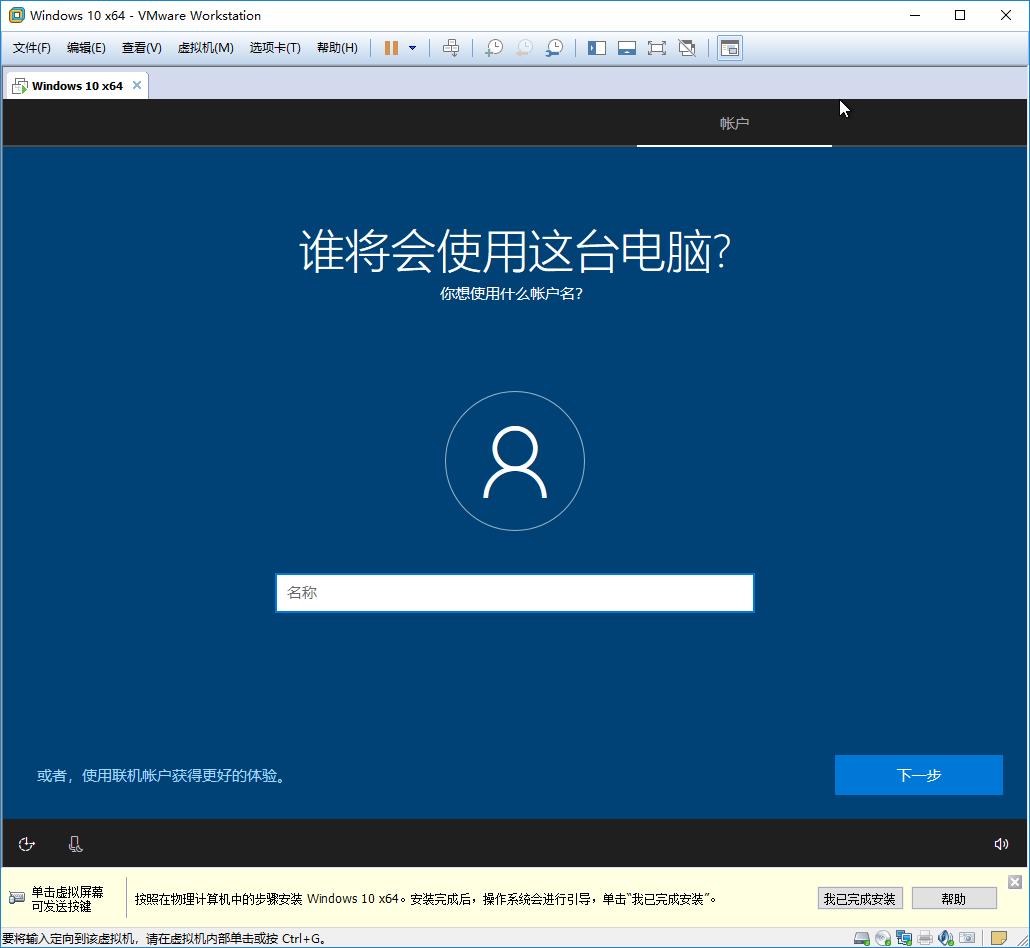Click the sound device status icon
Image resolution: width=1030 pixels, height=948 pixels.
click(946, 938)
